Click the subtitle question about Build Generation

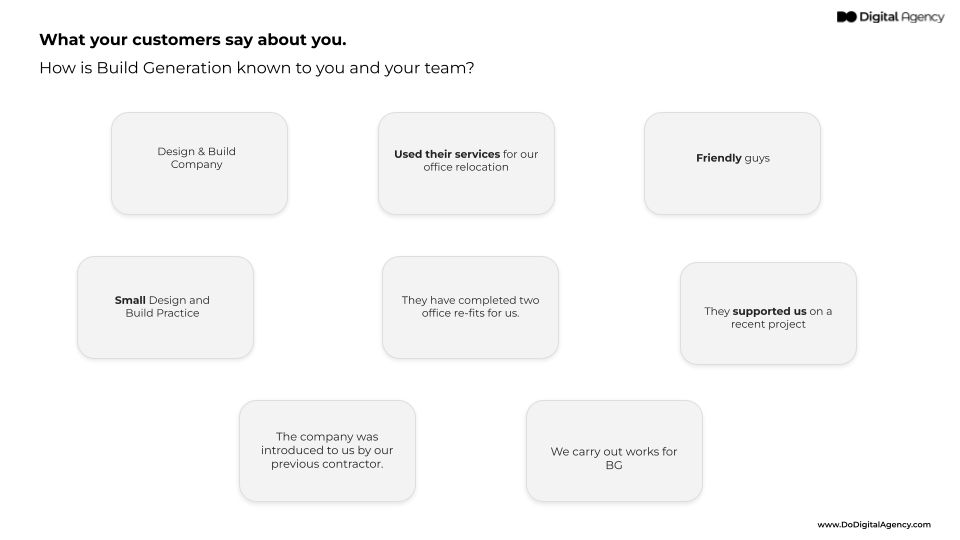(x=255, y=68)
